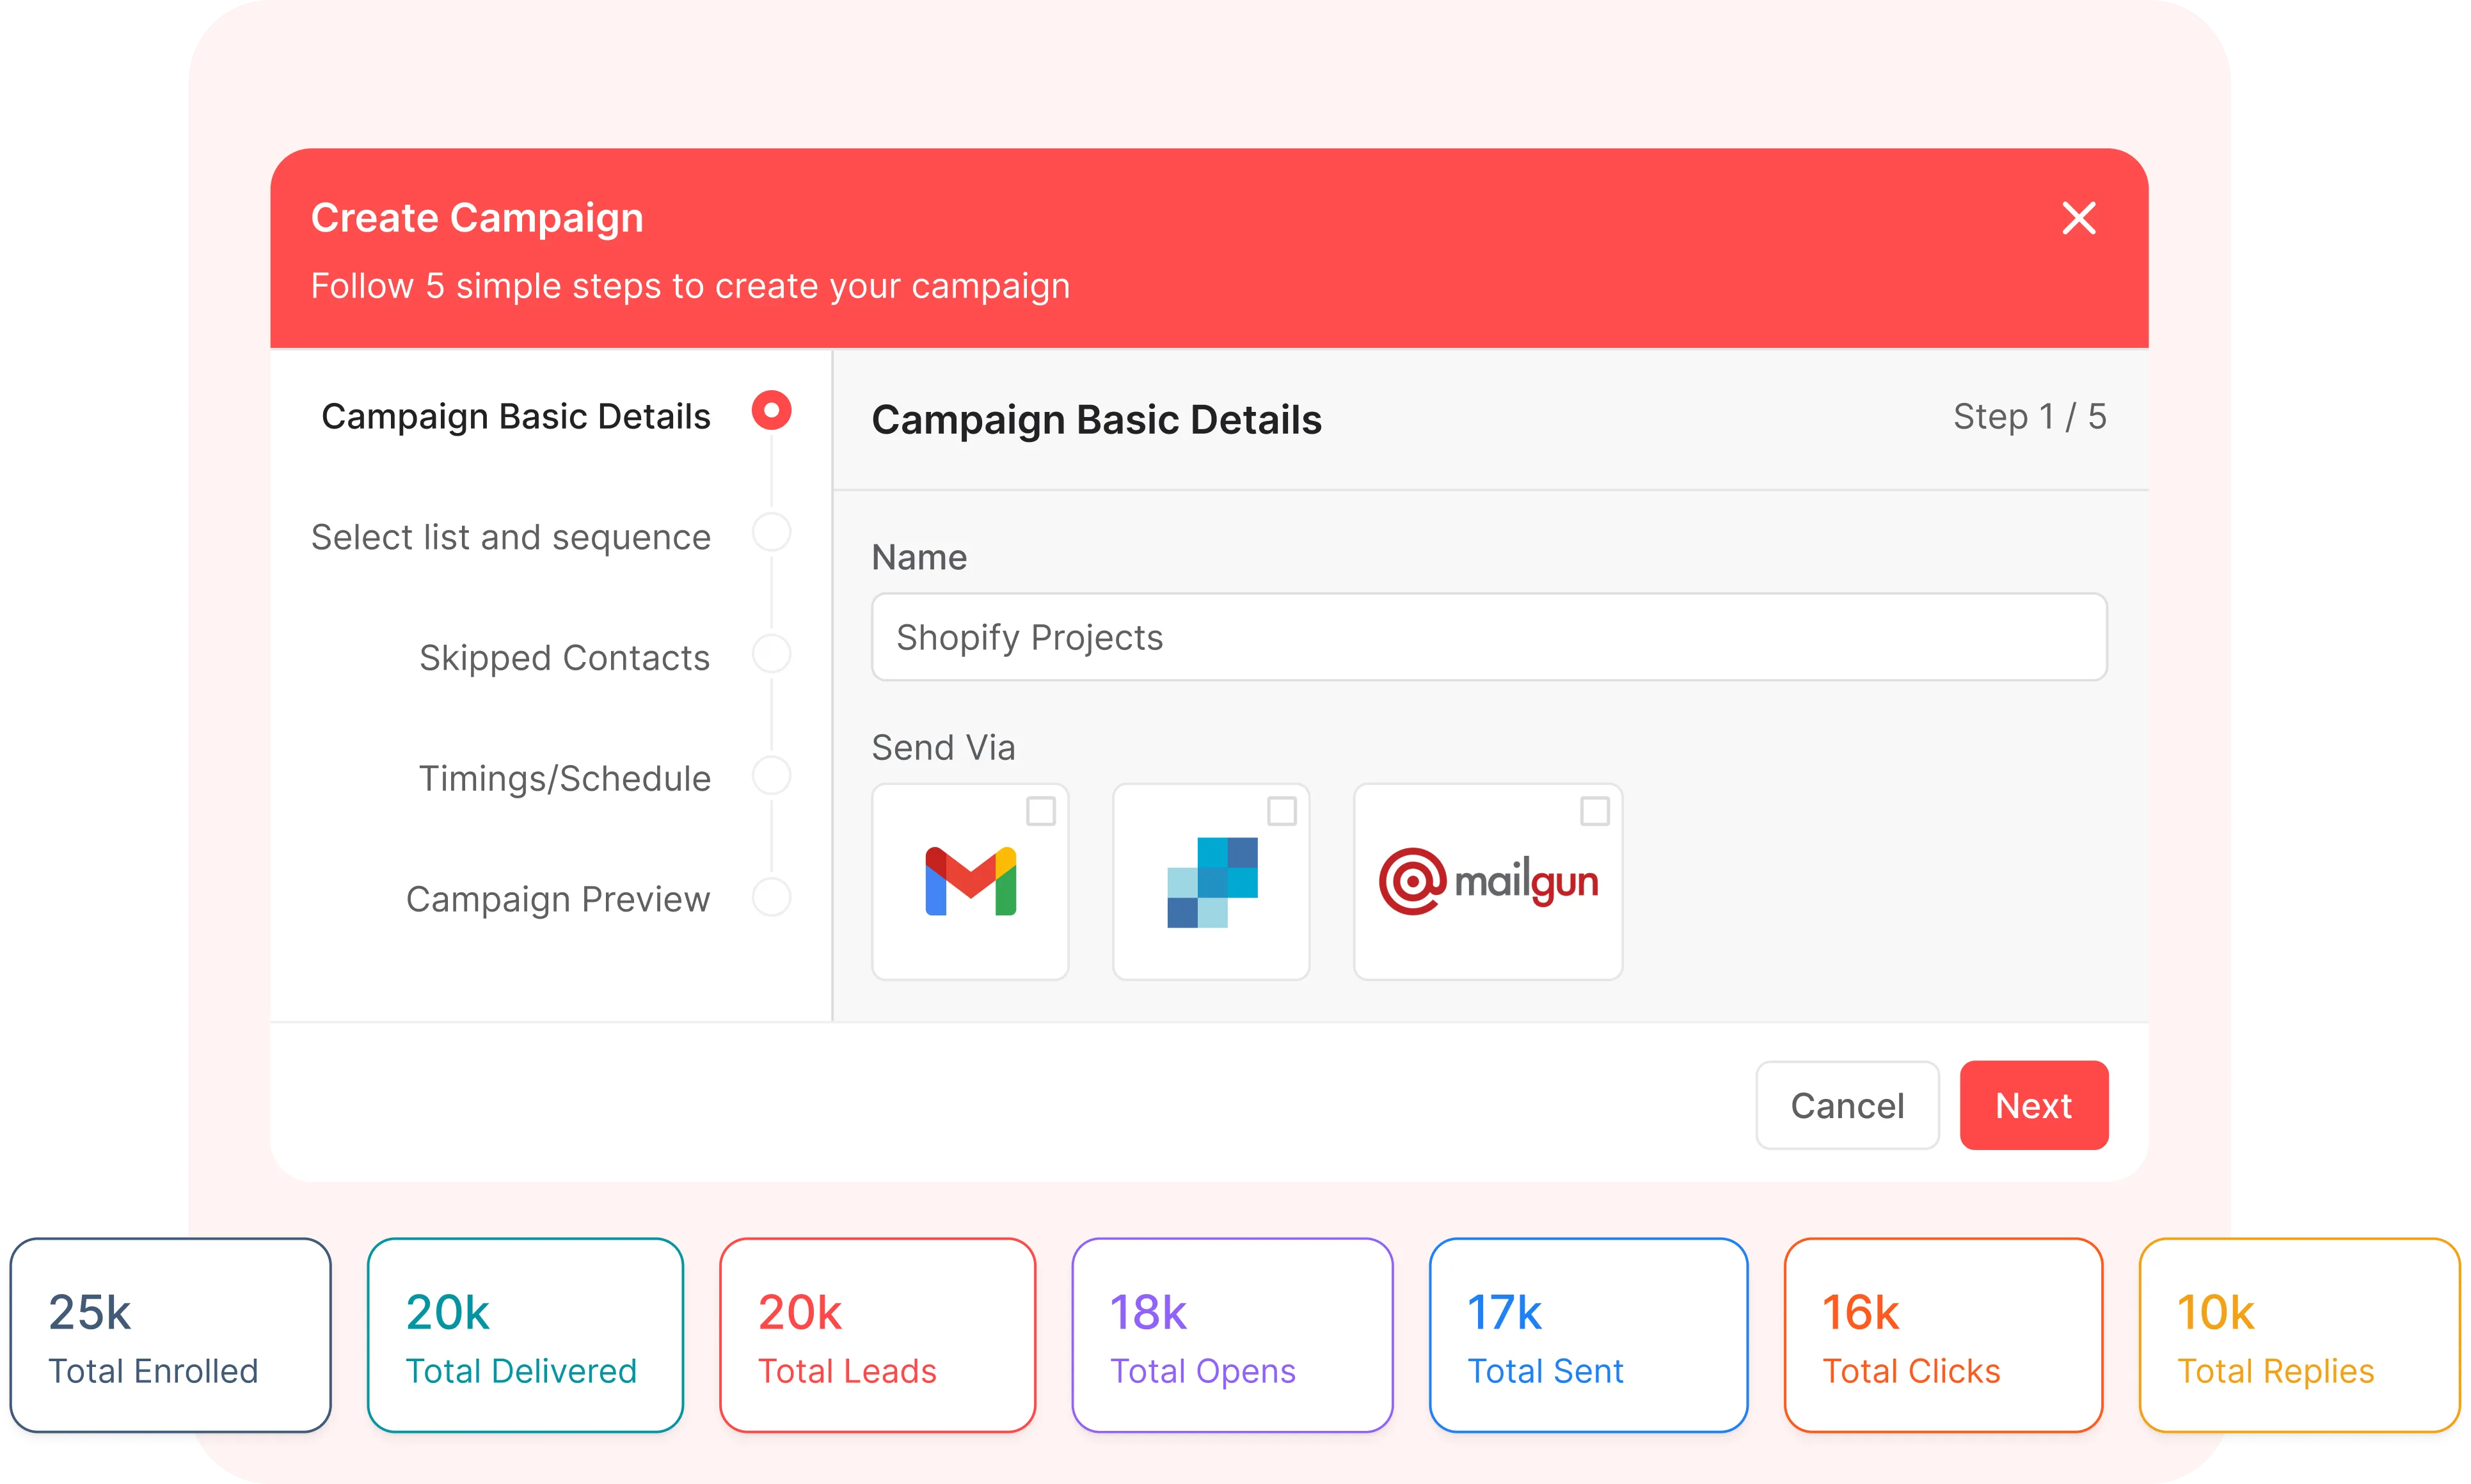The height and width of the screenshot is (1484, 2471).
Task: Click the campaign Name input field
Action: pos(1488,637)
